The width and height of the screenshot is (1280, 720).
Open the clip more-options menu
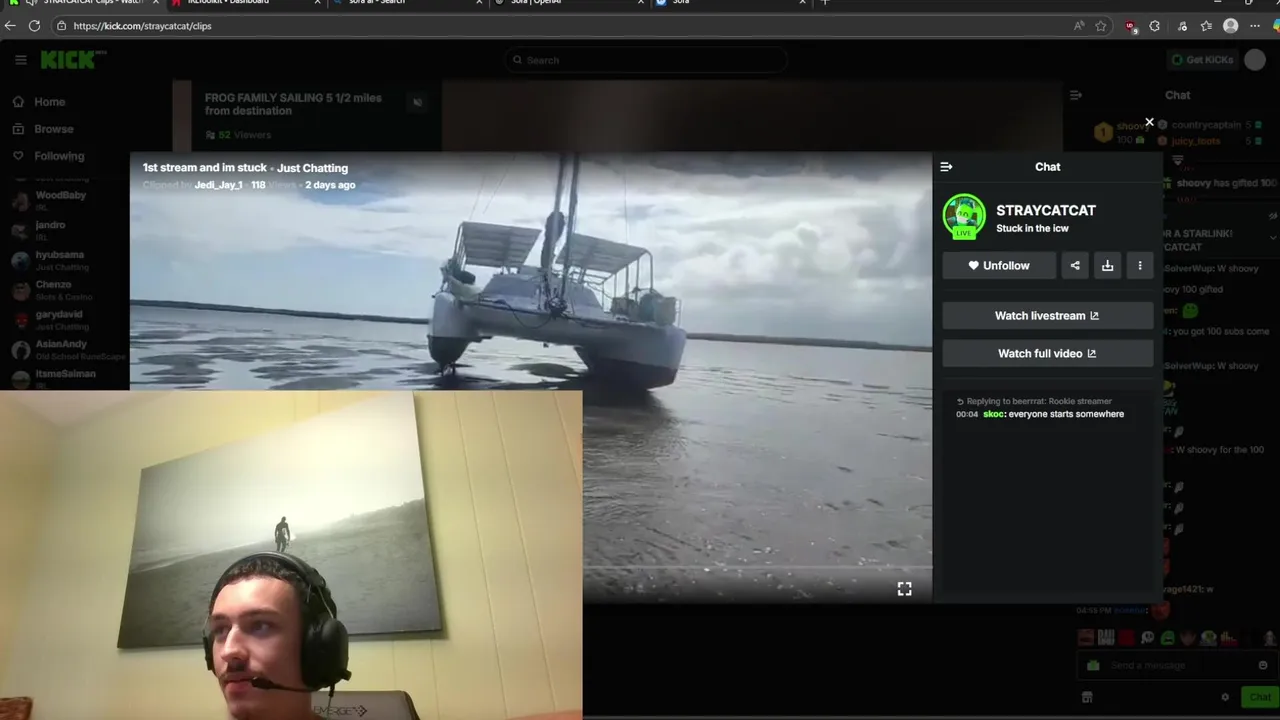click(1140, 265)
